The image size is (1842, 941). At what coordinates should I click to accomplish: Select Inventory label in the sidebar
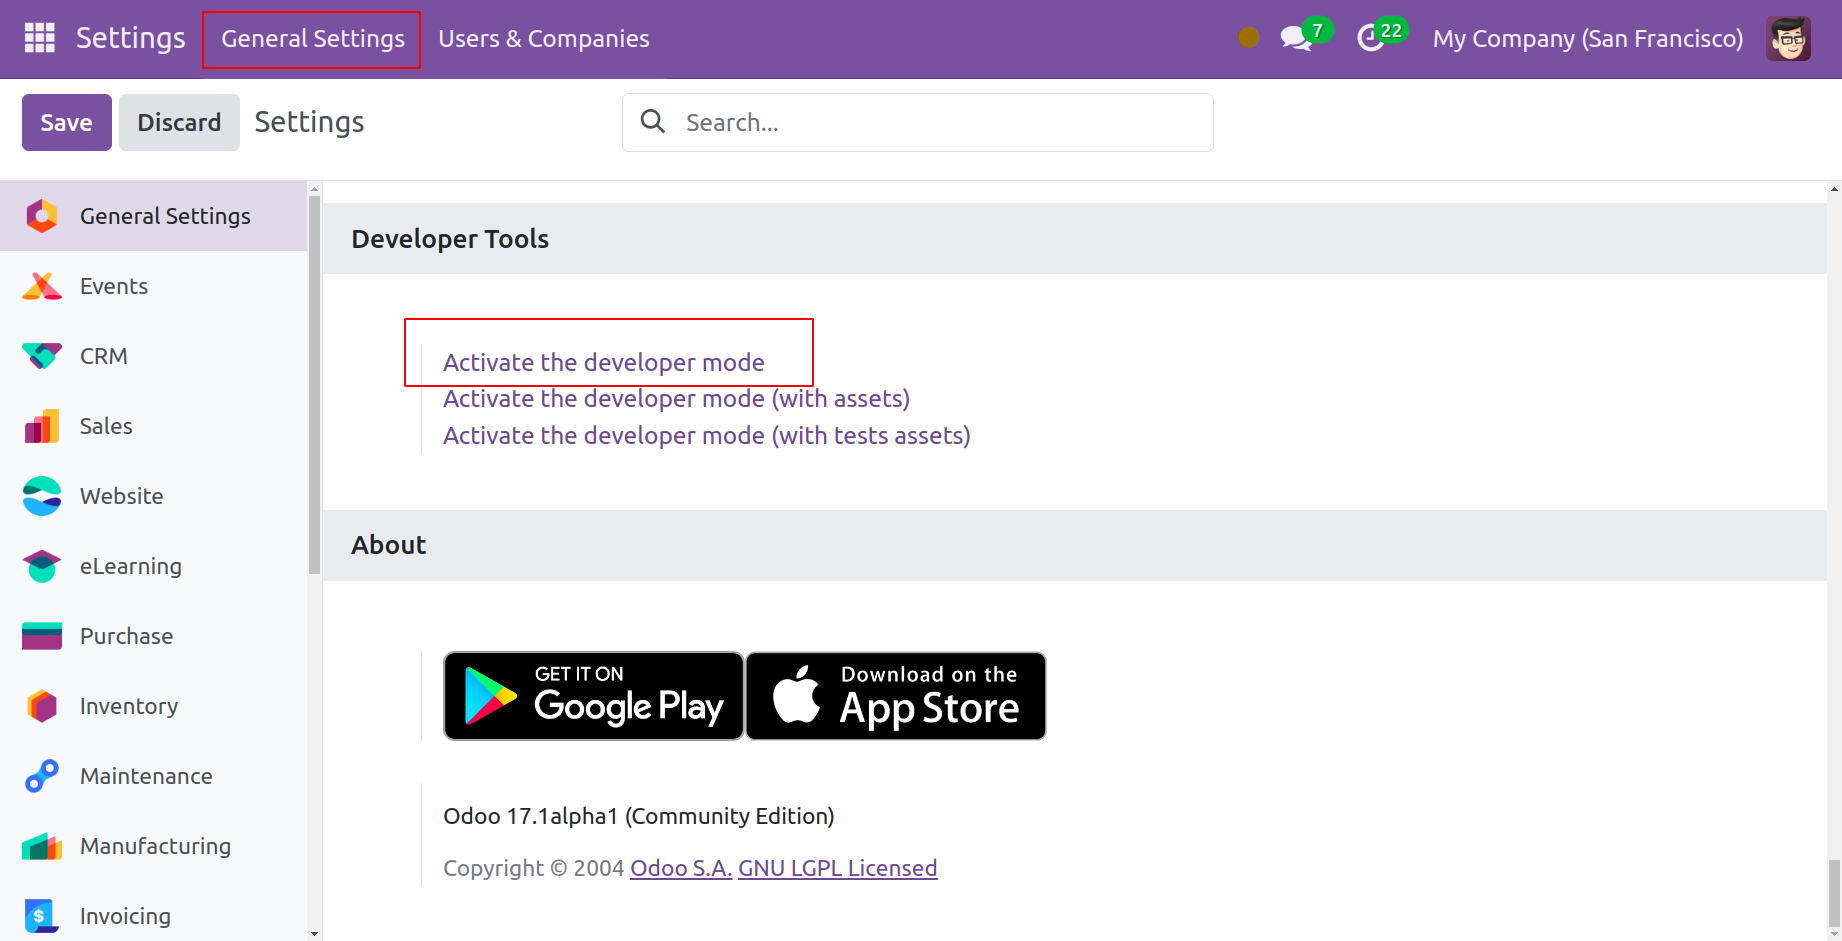(x=129, y=706)
